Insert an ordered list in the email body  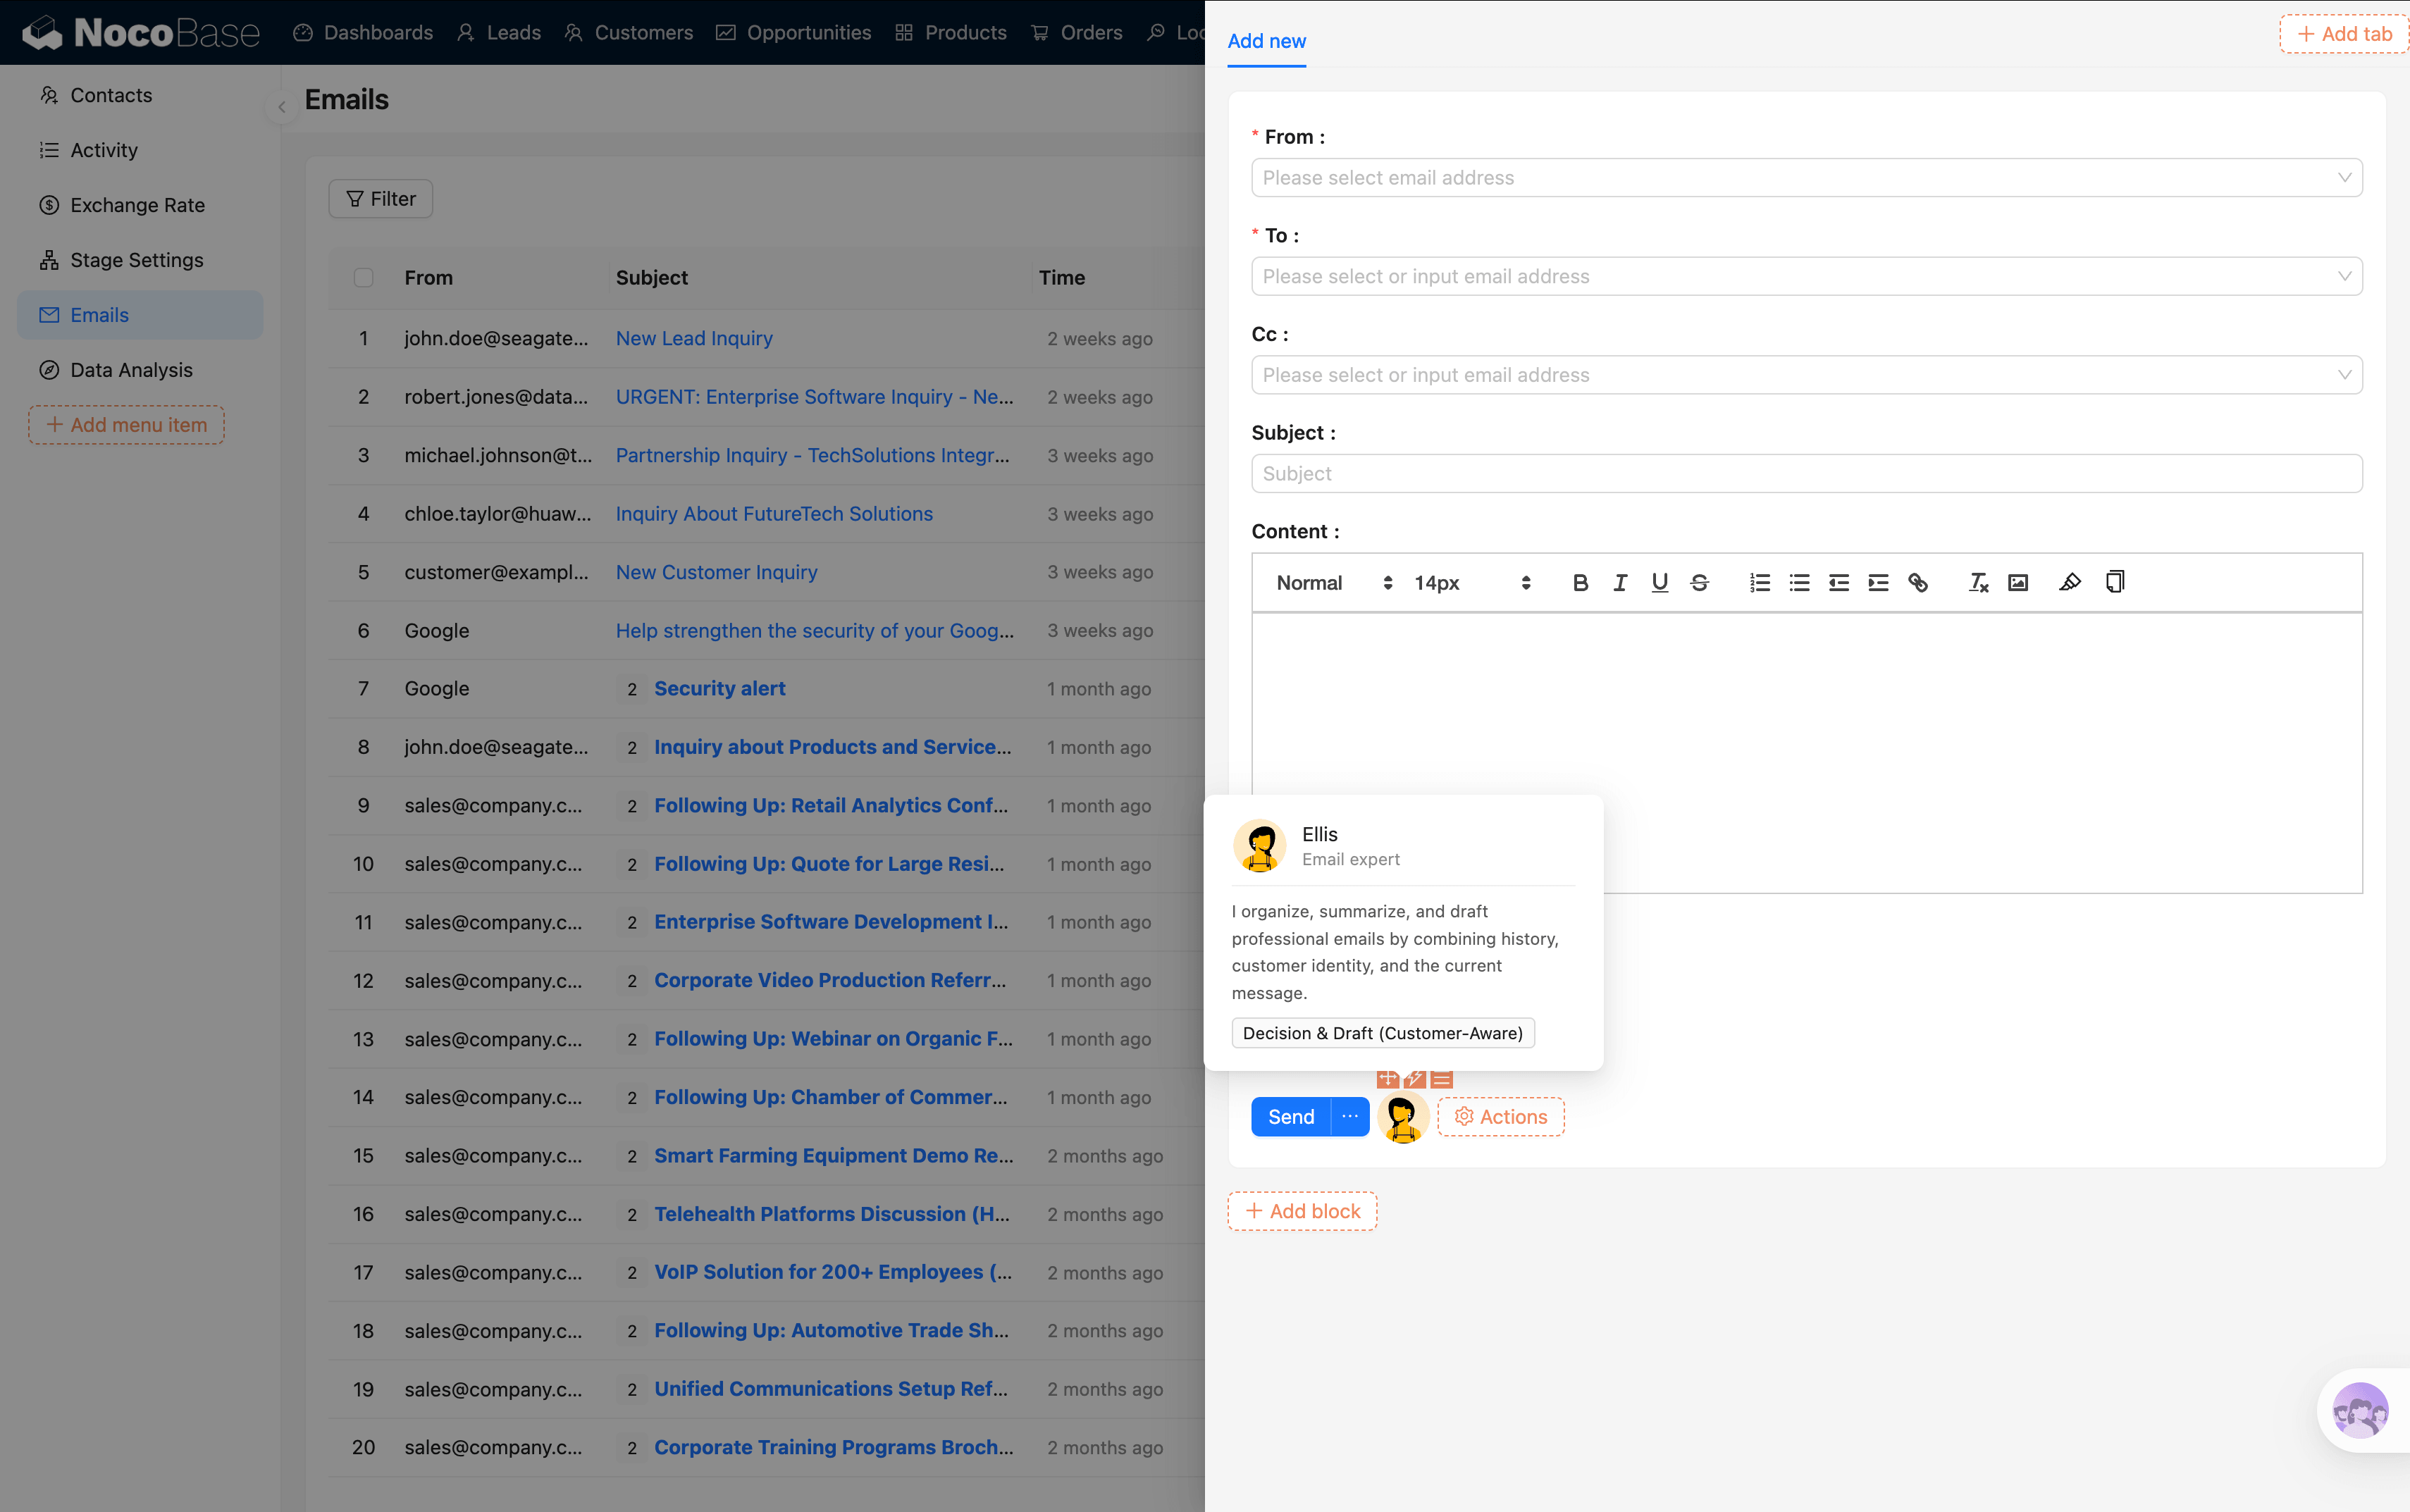coord(1760,582)
